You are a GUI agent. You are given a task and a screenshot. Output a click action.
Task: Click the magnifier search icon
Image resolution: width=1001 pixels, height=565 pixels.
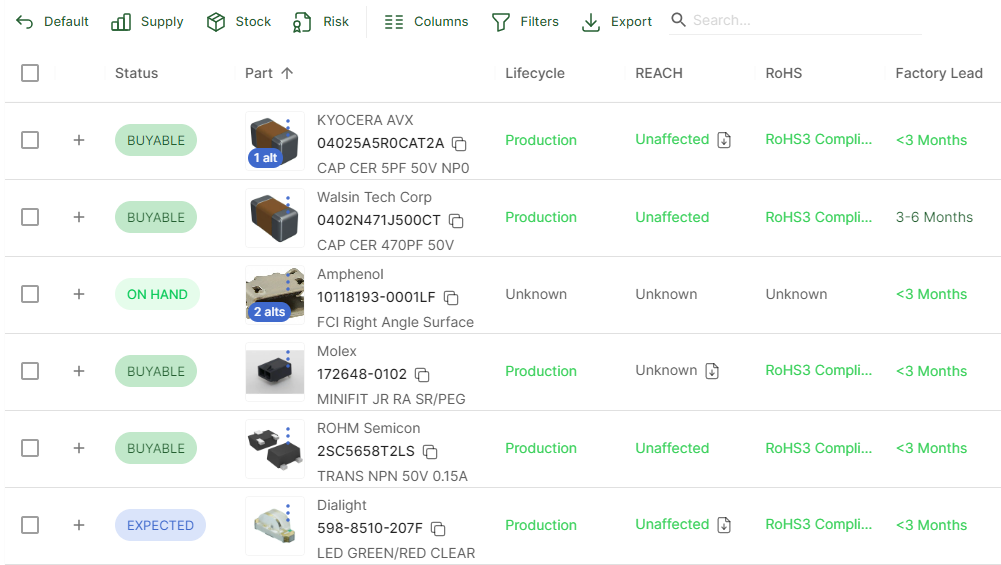click(679, 20)
